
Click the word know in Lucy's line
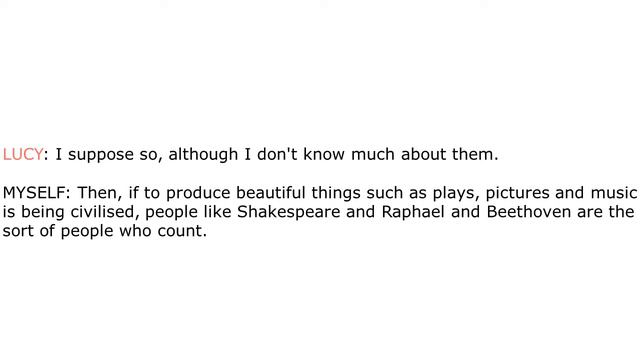click(x=324, y=154)
